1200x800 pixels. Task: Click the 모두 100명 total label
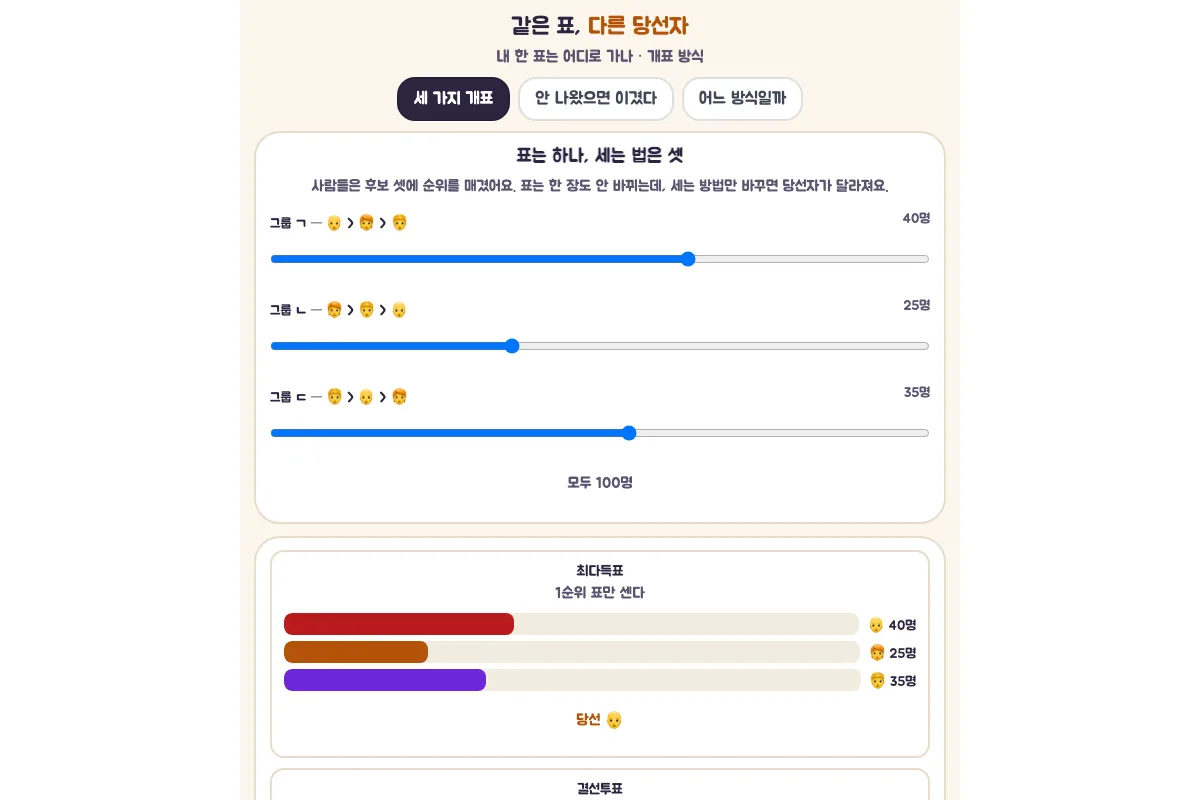click(x=600, y=482)
